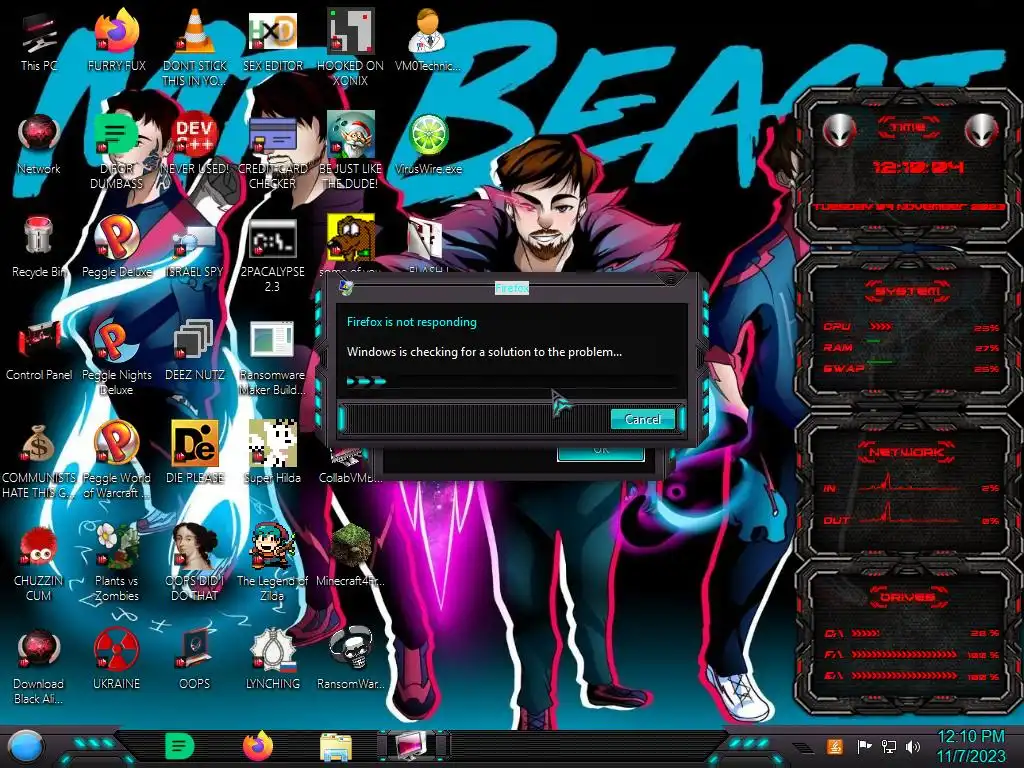Screen dimensions: 1024x768
Task: Open the volume speaker tray icon
Action: pos(913,746)
